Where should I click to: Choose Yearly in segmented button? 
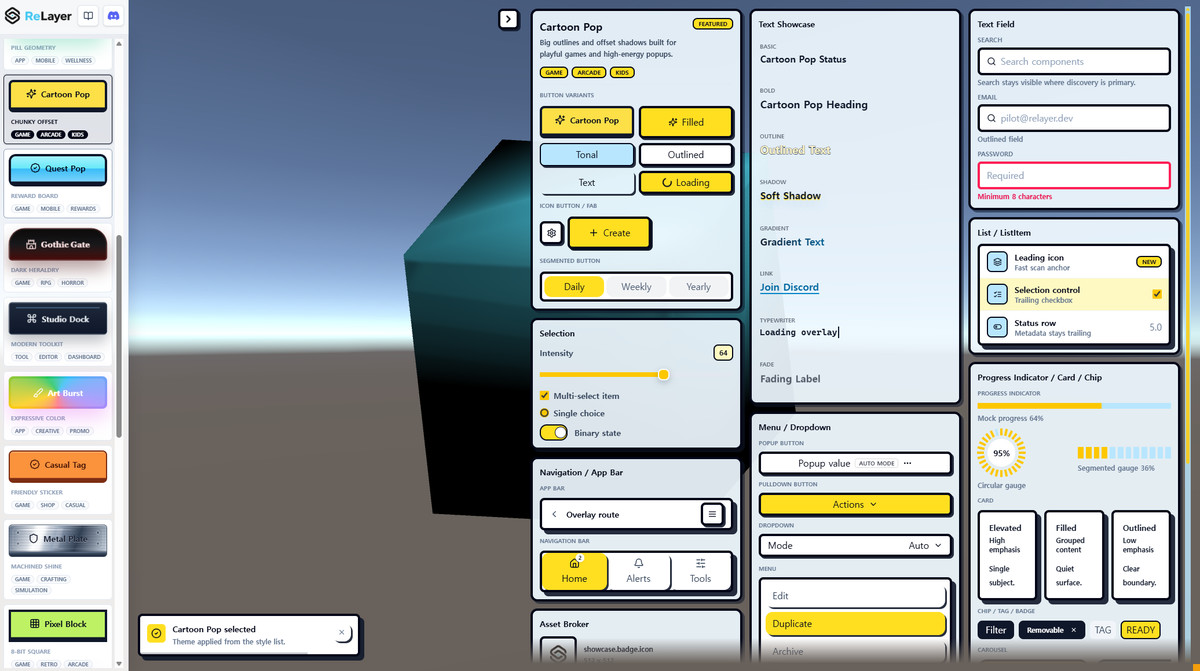point(698,287)
